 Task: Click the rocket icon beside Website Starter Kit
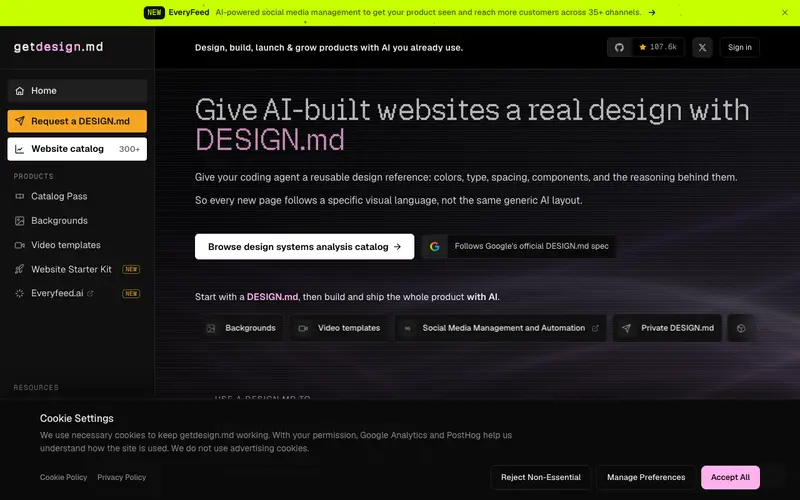(x=19, y=269)
